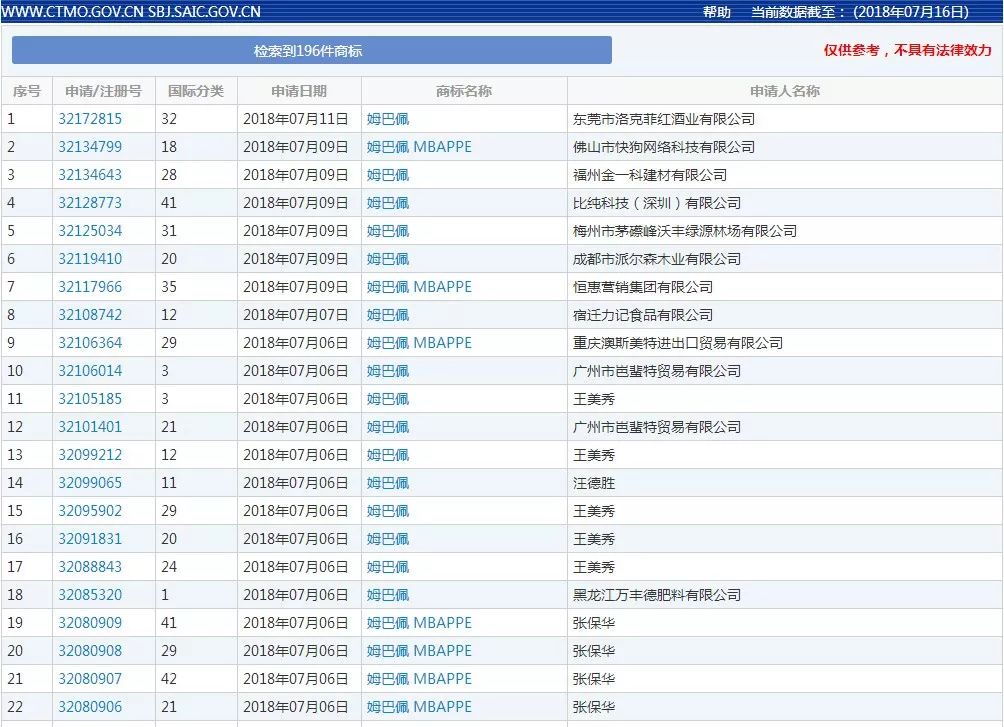Screen dimensions: 1004x727
Task: Open the 帮助 help link
Action: [716, 12]
